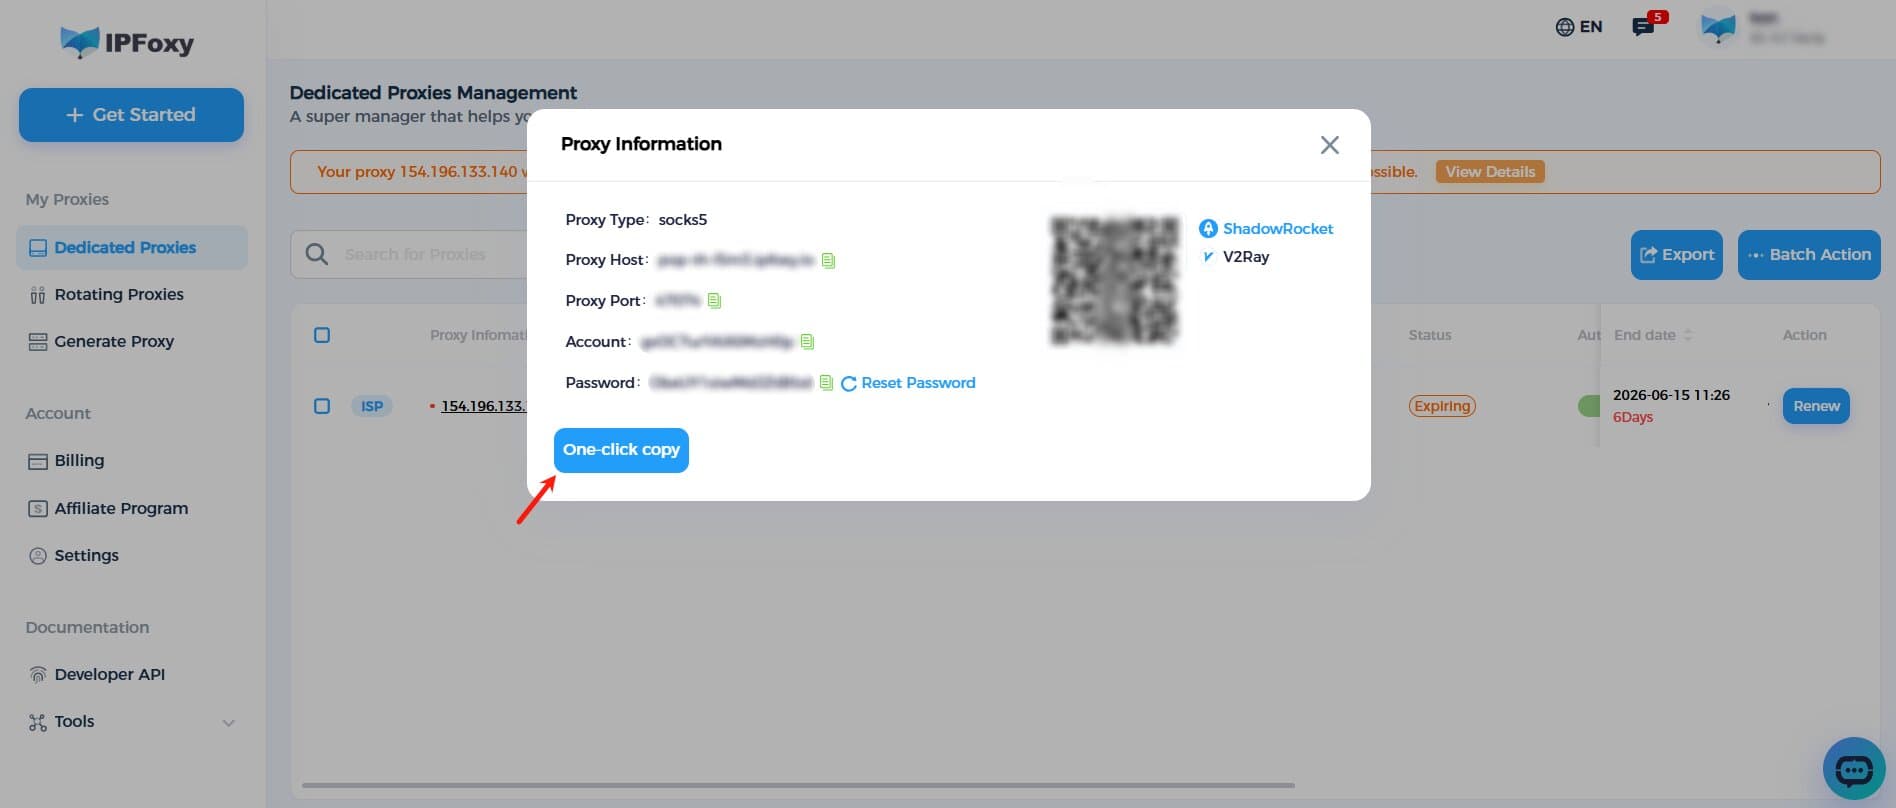Click the Reset Password link
Viewport: 1896px width, 808px height.
(908, 383)
